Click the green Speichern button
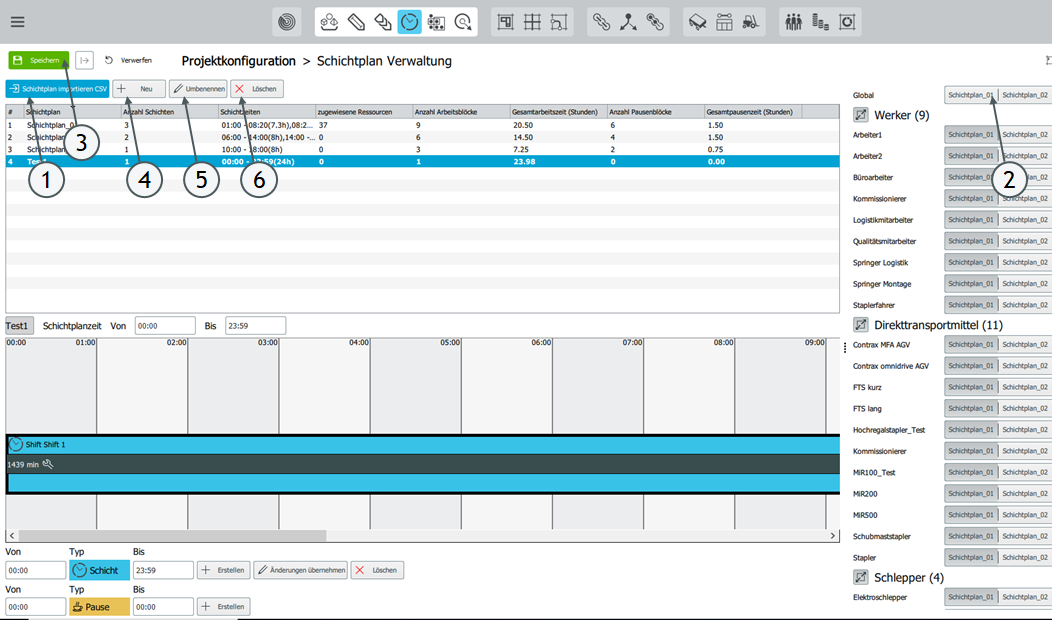The height and width of the screenshot is (620, 1052). click(x=39, y=60)
